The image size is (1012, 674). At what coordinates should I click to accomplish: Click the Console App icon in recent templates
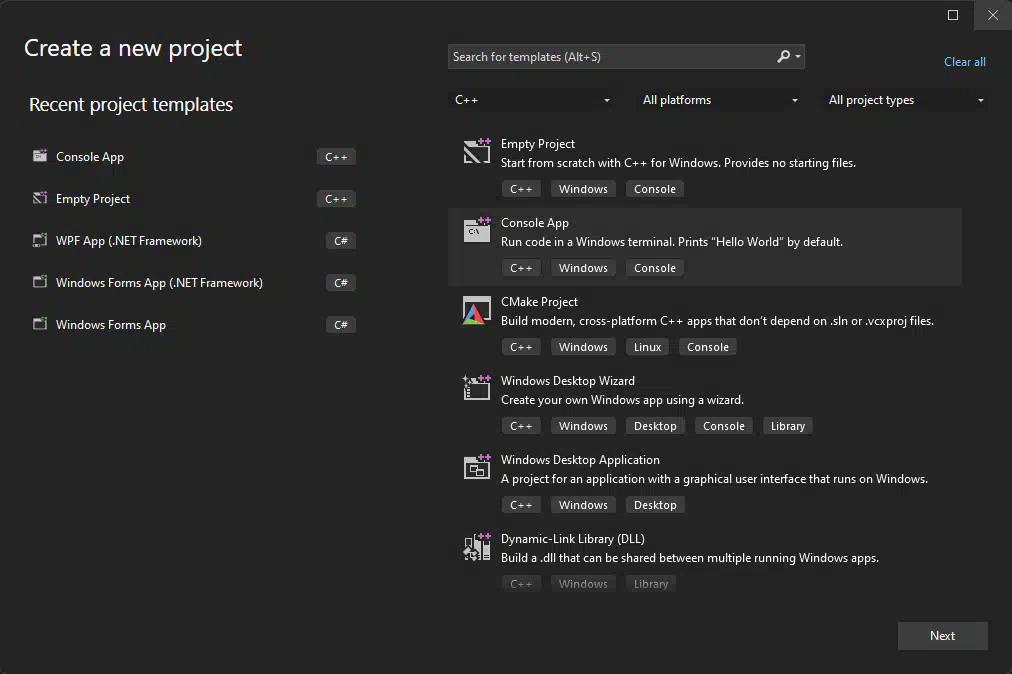(x=40, y=156)
